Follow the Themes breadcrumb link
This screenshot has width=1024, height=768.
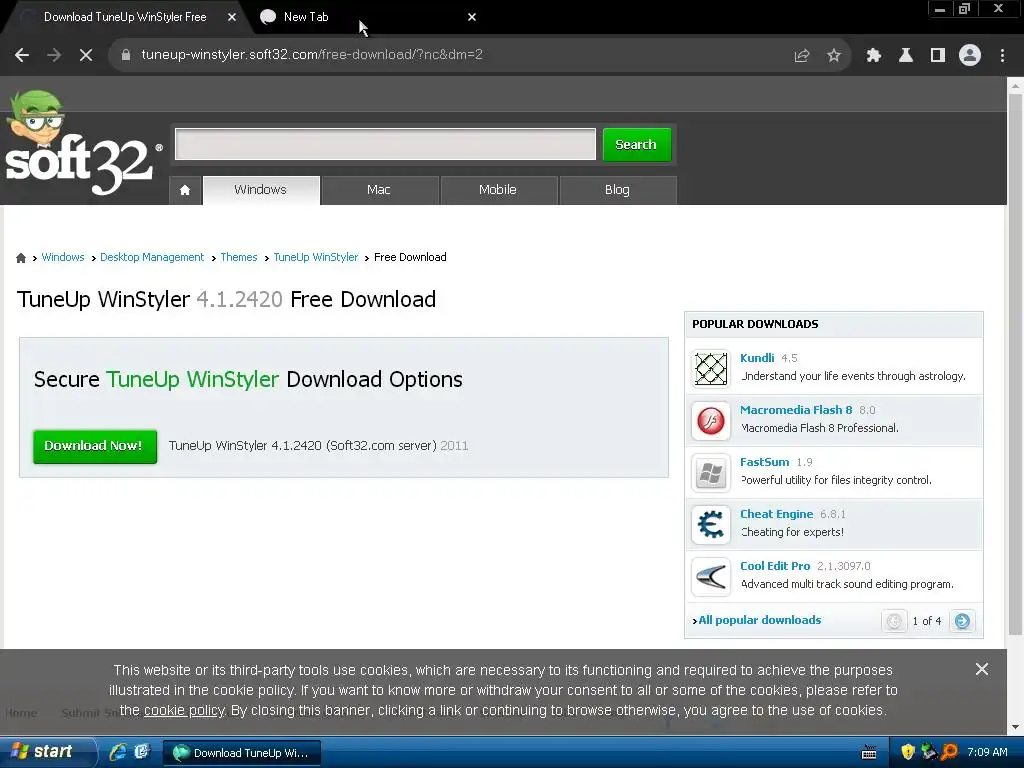[x=238, y=257]
